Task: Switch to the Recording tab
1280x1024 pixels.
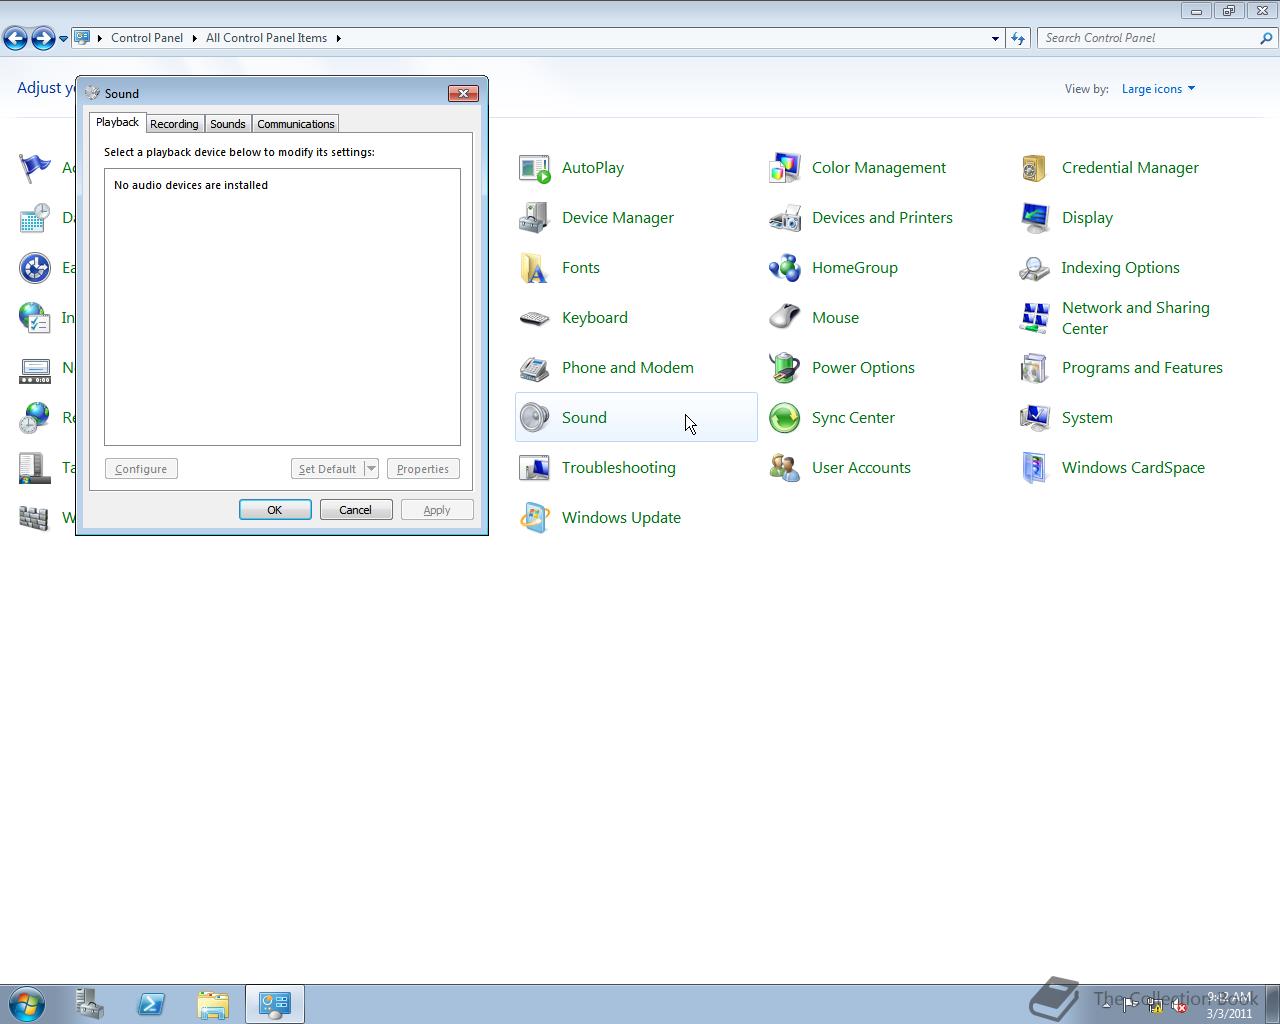Action: pos(174,124)
